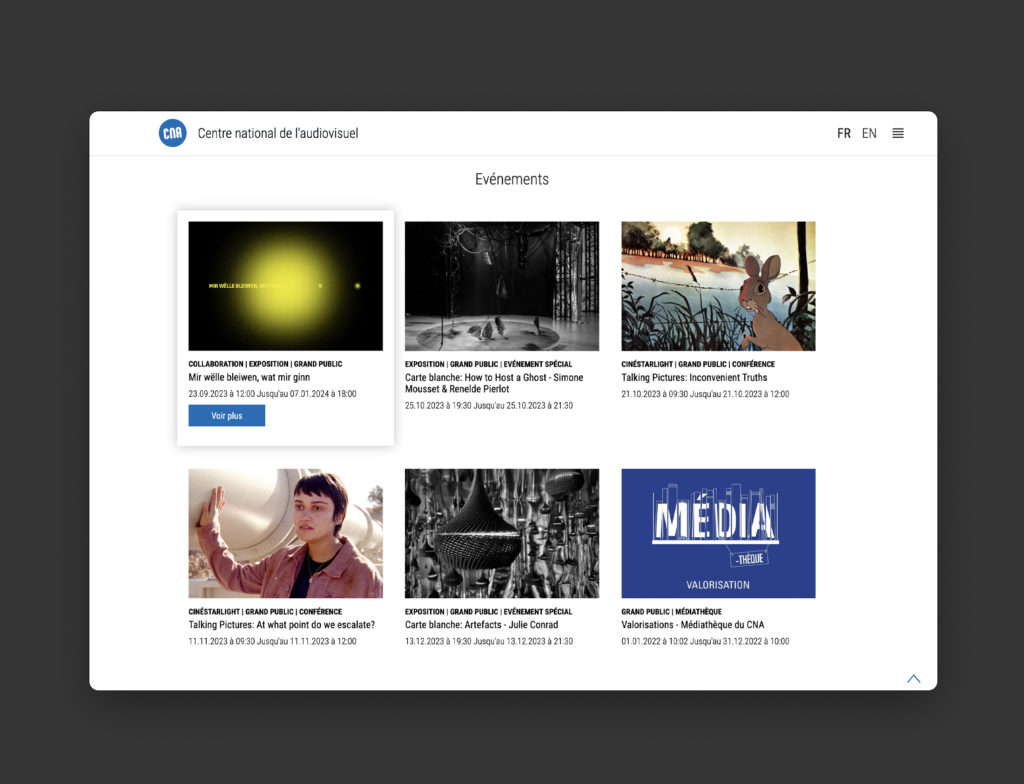Screen dimensions: 1024x784
Task: Open 'Valorisations - Médiathèque du CNA' title
Action: click(x=692, y=625)
